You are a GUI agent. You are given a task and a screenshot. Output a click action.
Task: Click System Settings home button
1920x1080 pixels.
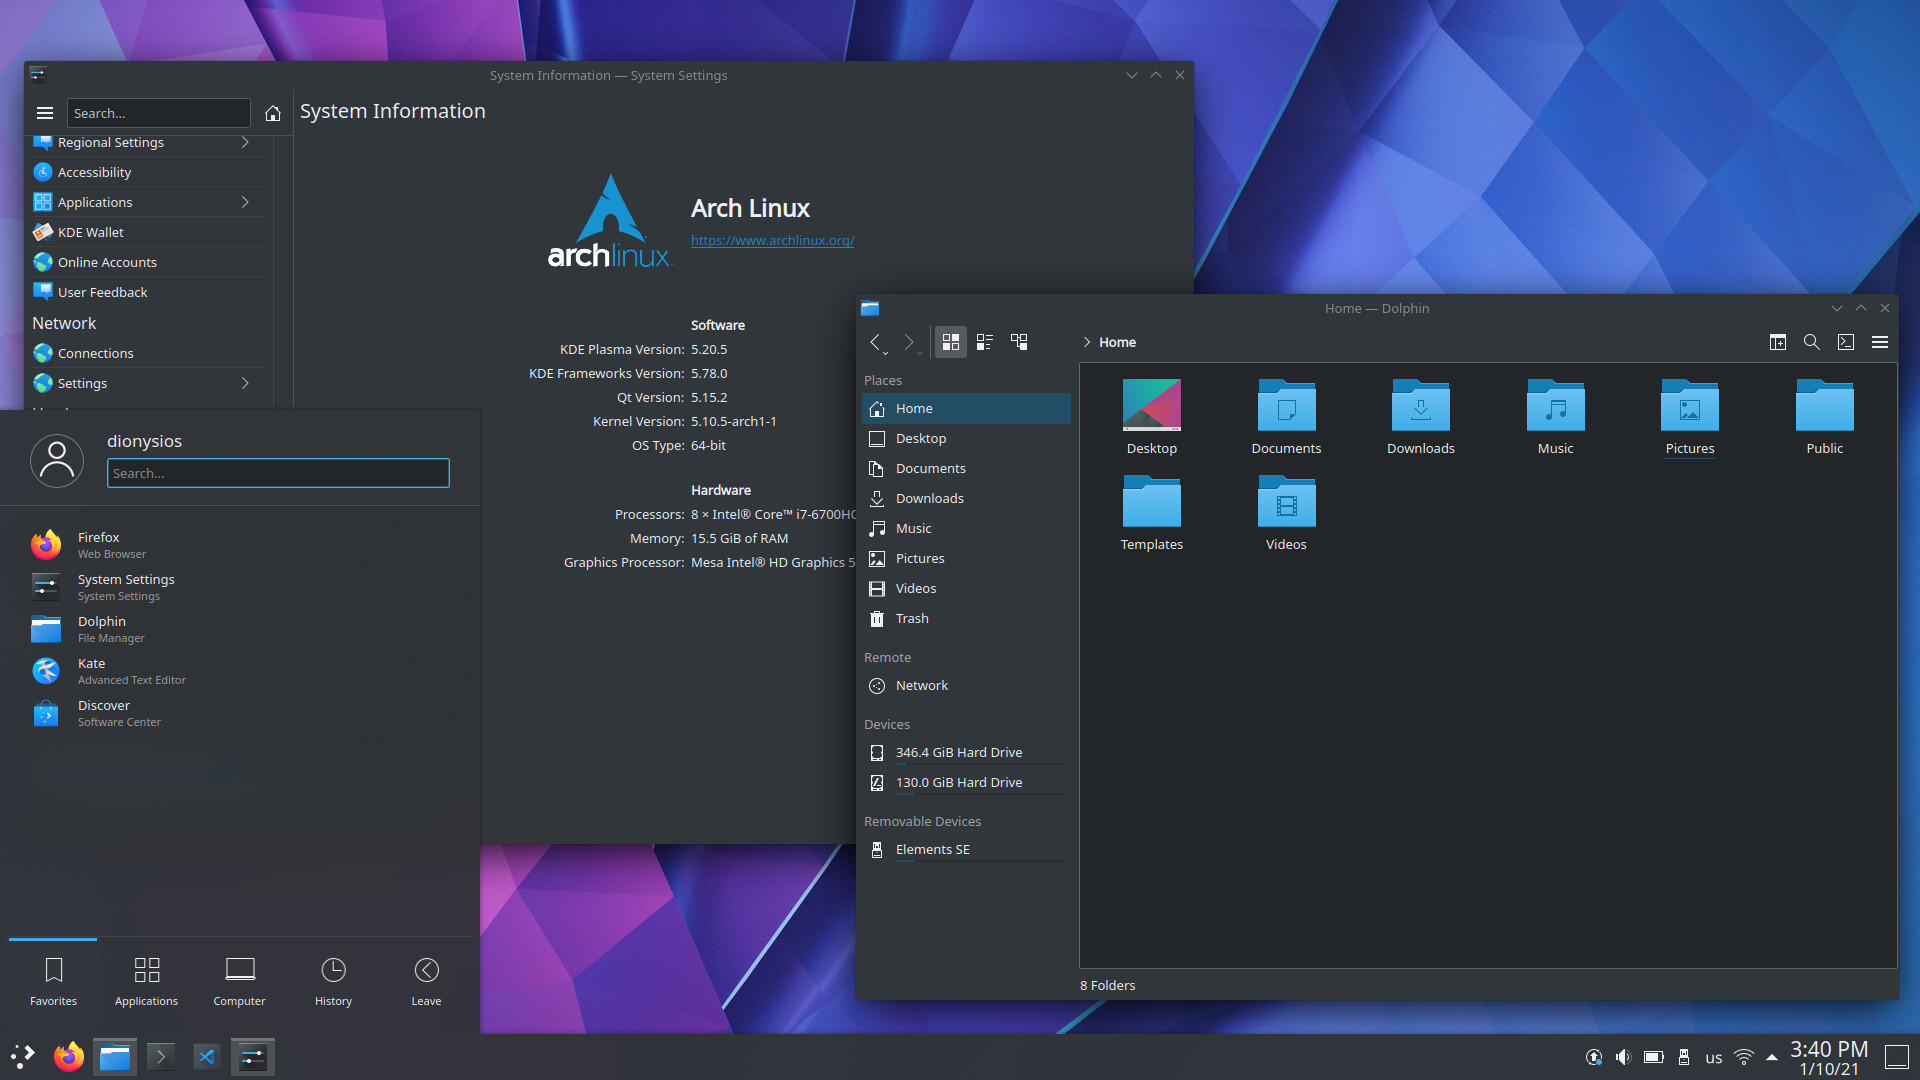click(272, 113)
